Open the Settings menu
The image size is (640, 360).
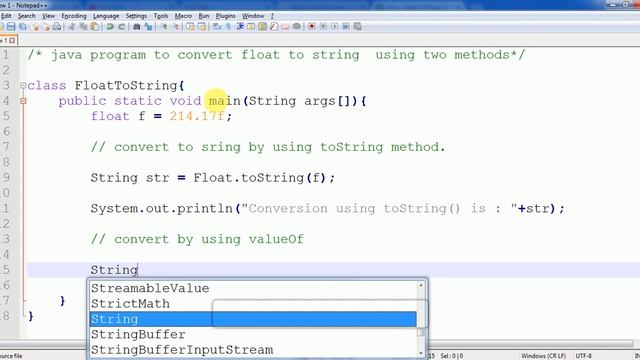136,16
